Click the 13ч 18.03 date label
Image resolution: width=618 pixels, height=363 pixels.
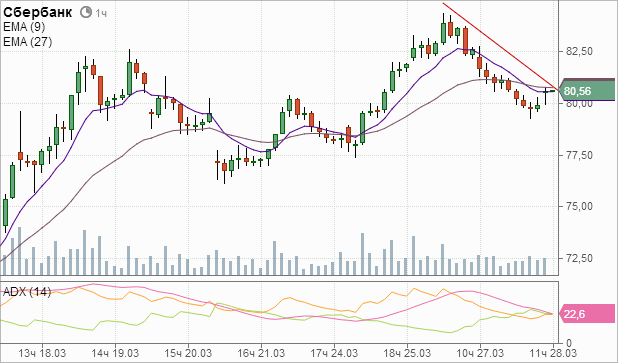(x=42, y=353)
